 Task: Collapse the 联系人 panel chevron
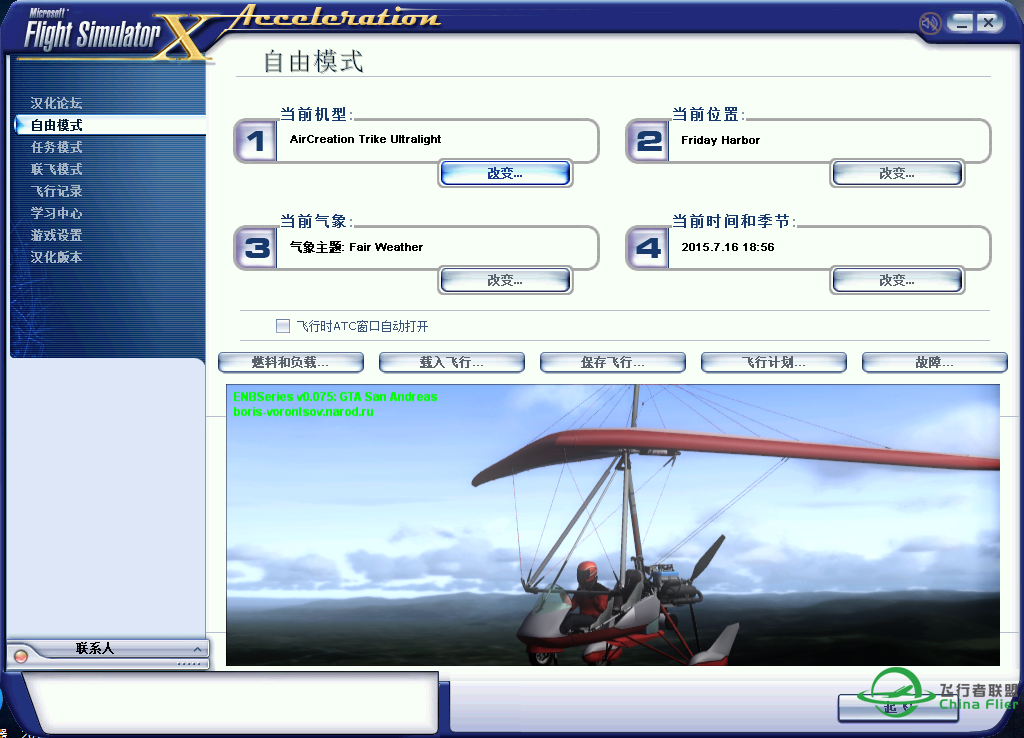(x=196, y=647)
